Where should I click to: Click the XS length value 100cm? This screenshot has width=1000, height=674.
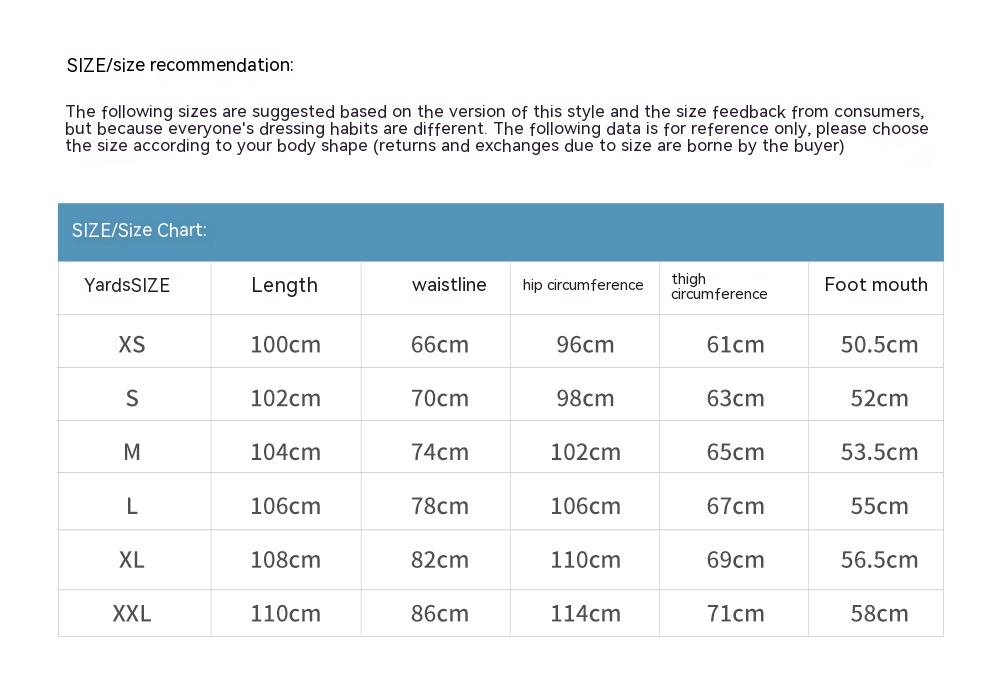285,344
